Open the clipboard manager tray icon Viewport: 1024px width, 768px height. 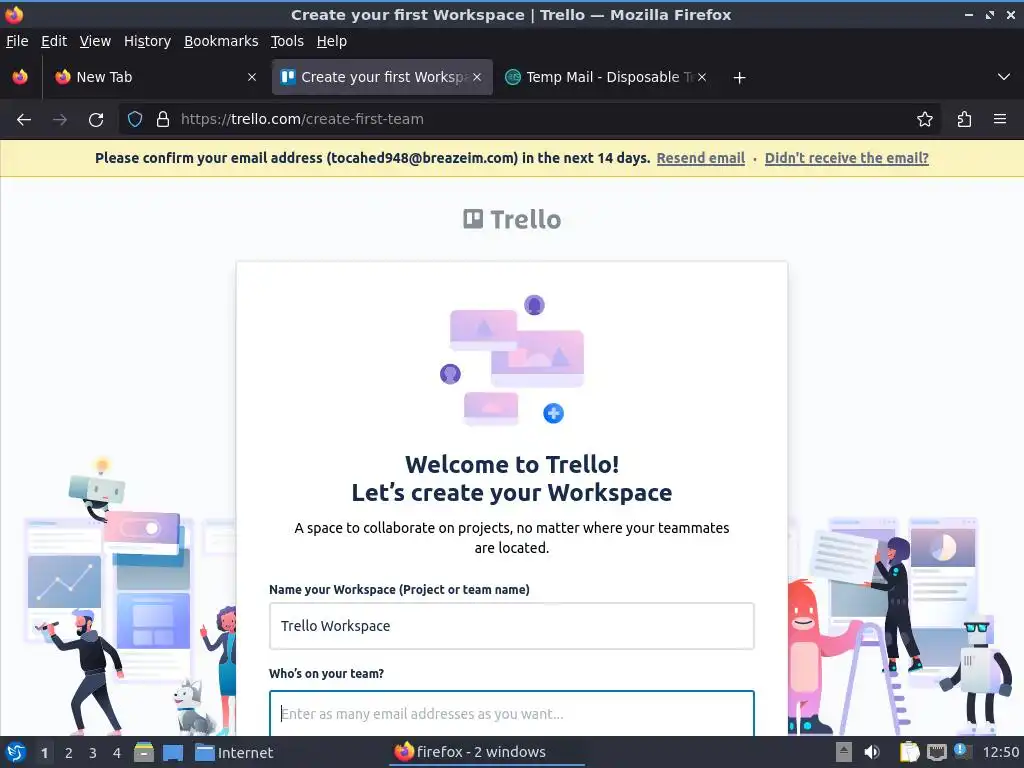[909, 752]
